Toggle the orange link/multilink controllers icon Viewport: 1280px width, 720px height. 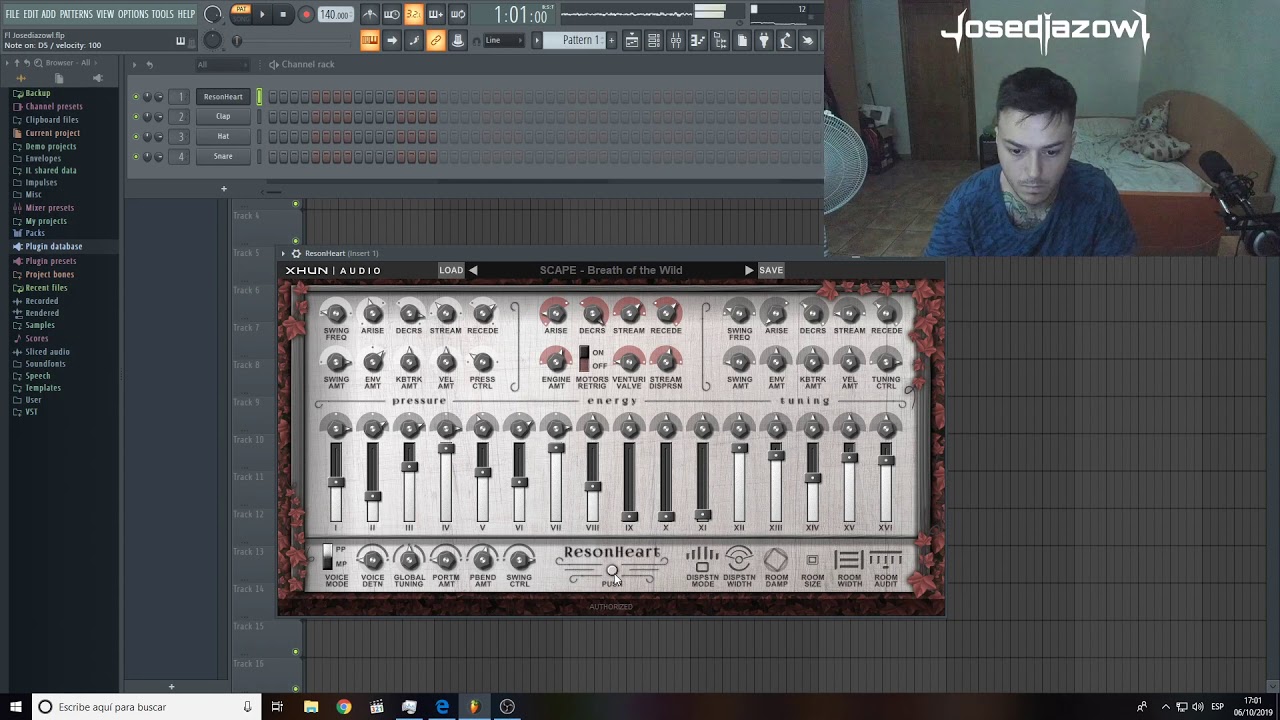pyautogui.click(x=436, y=40)
